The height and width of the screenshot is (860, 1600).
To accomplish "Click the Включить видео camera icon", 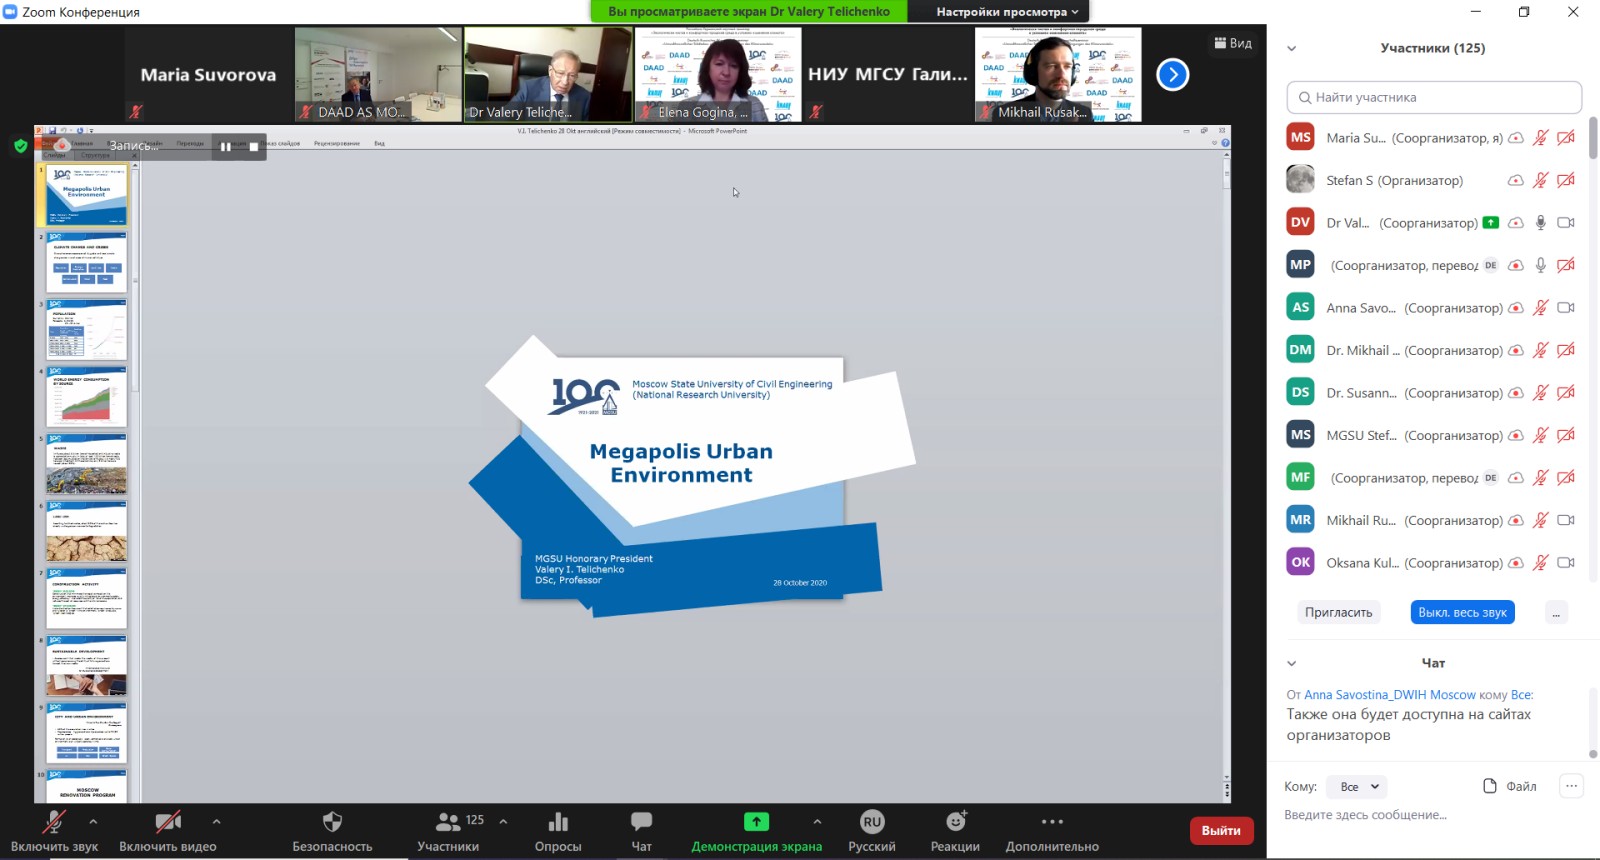I will point(168,822).
